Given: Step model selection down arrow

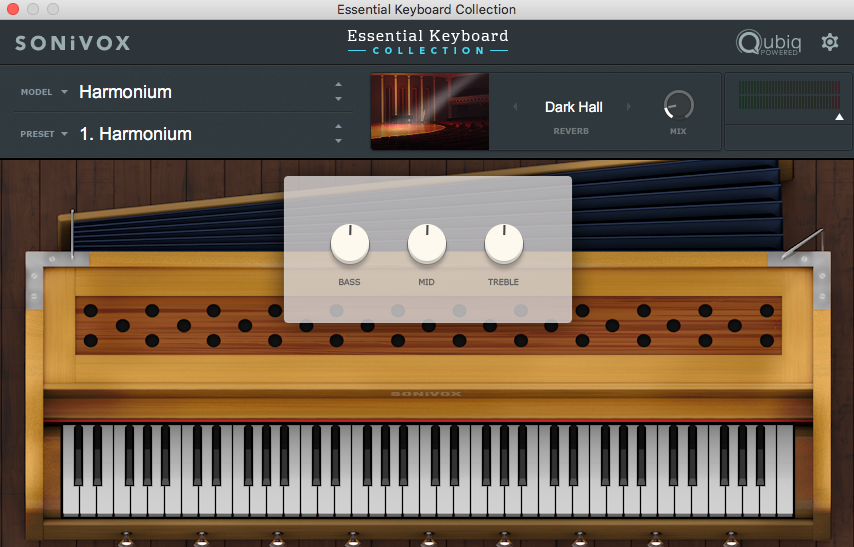Looking at the screenshot, I should point(338,99).
